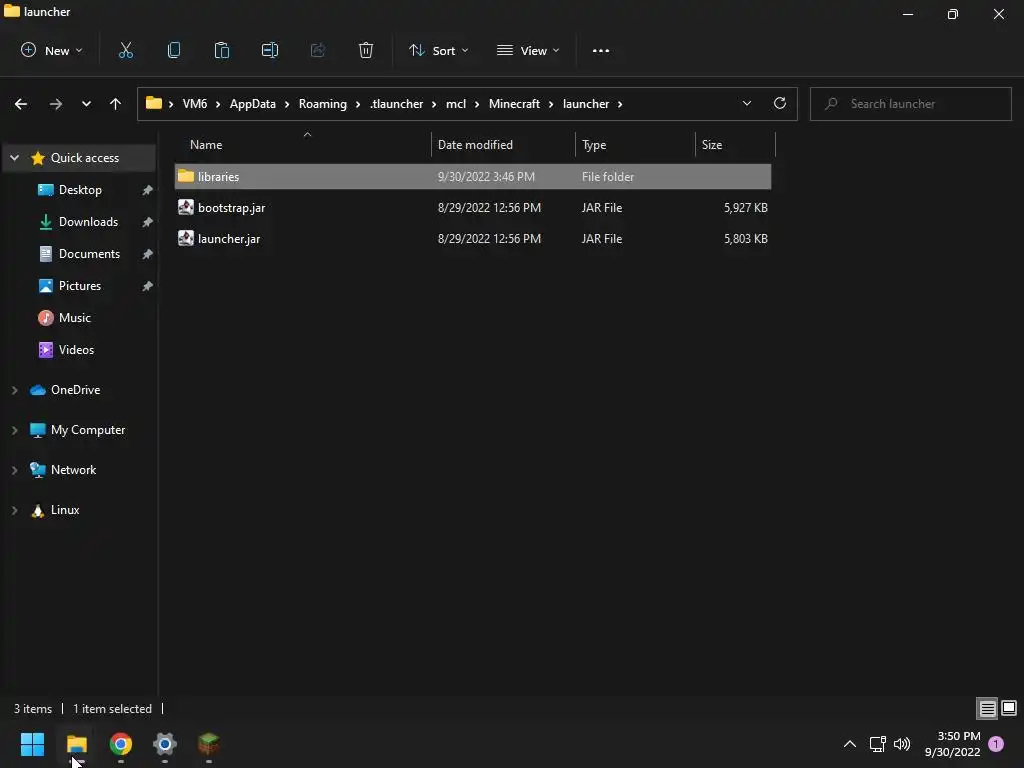Click the launcher.jar file icon
Image resolution: width=1024 pixels, height=768 pixels.
click(x=186, y=238)
